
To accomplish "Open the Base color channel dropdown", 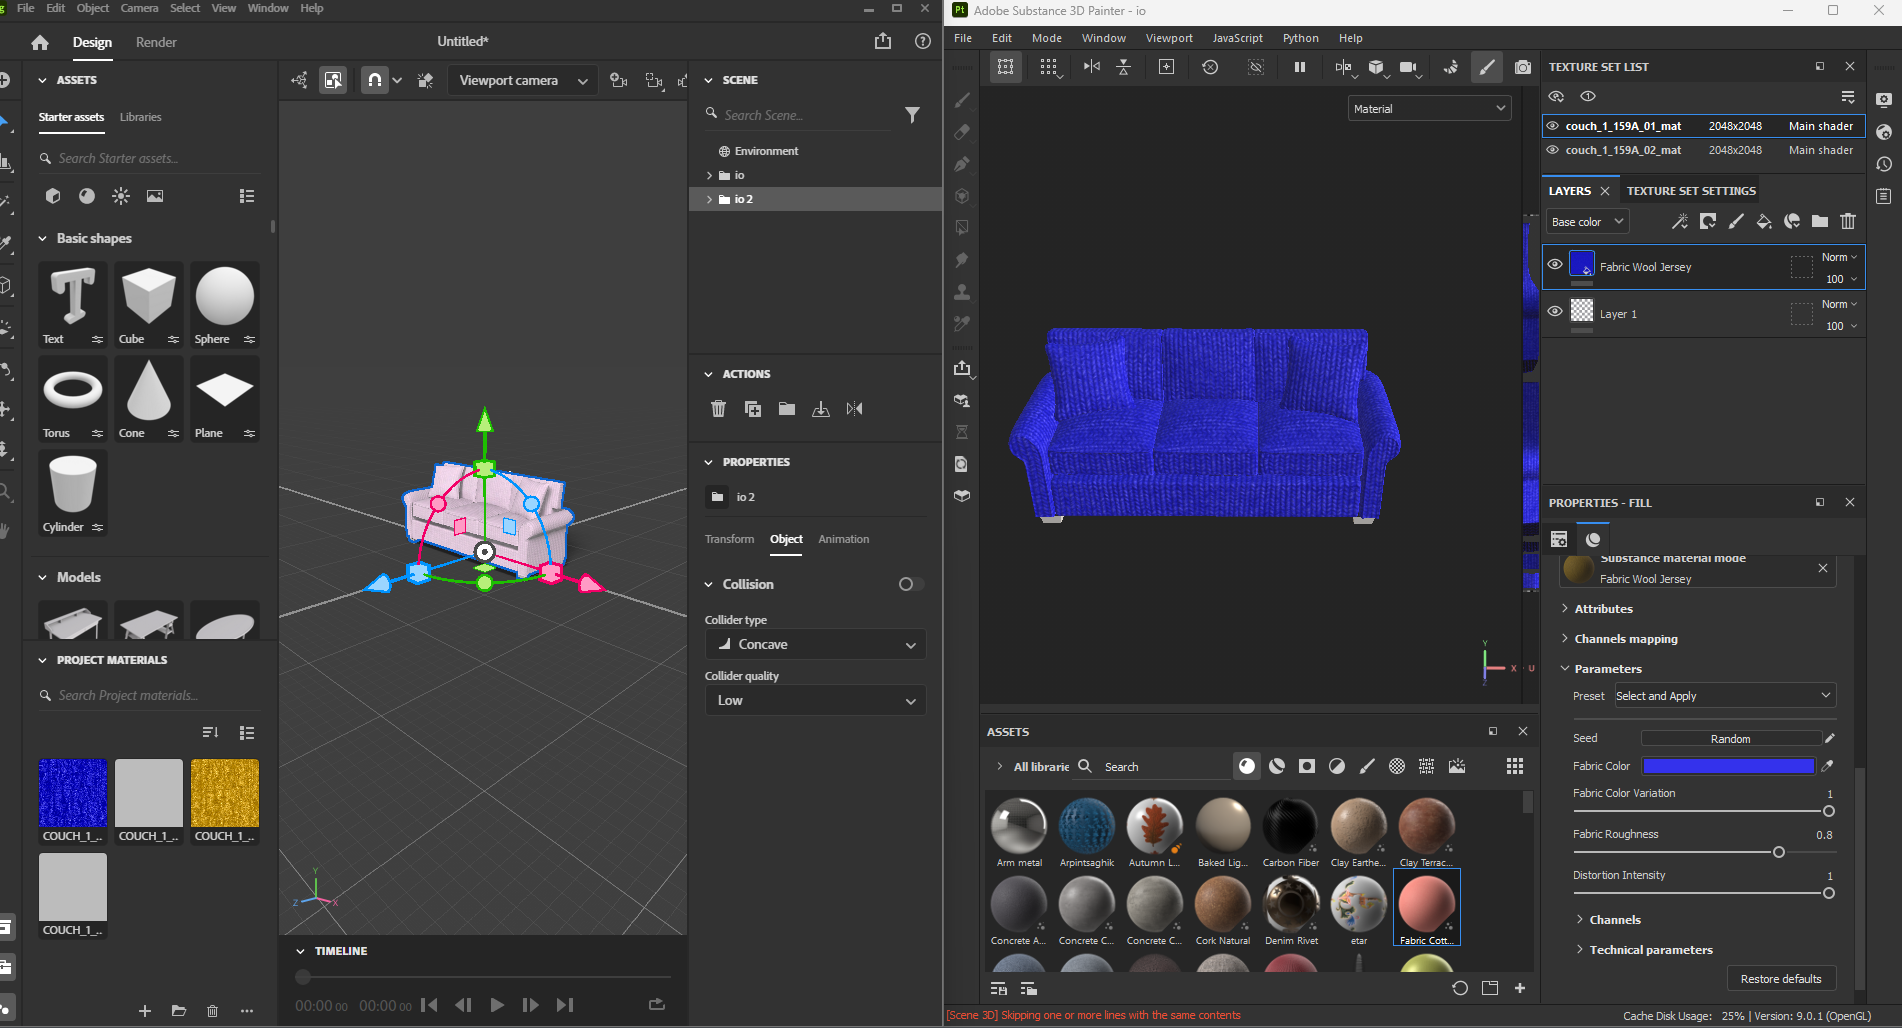I will pos(1586,221).
